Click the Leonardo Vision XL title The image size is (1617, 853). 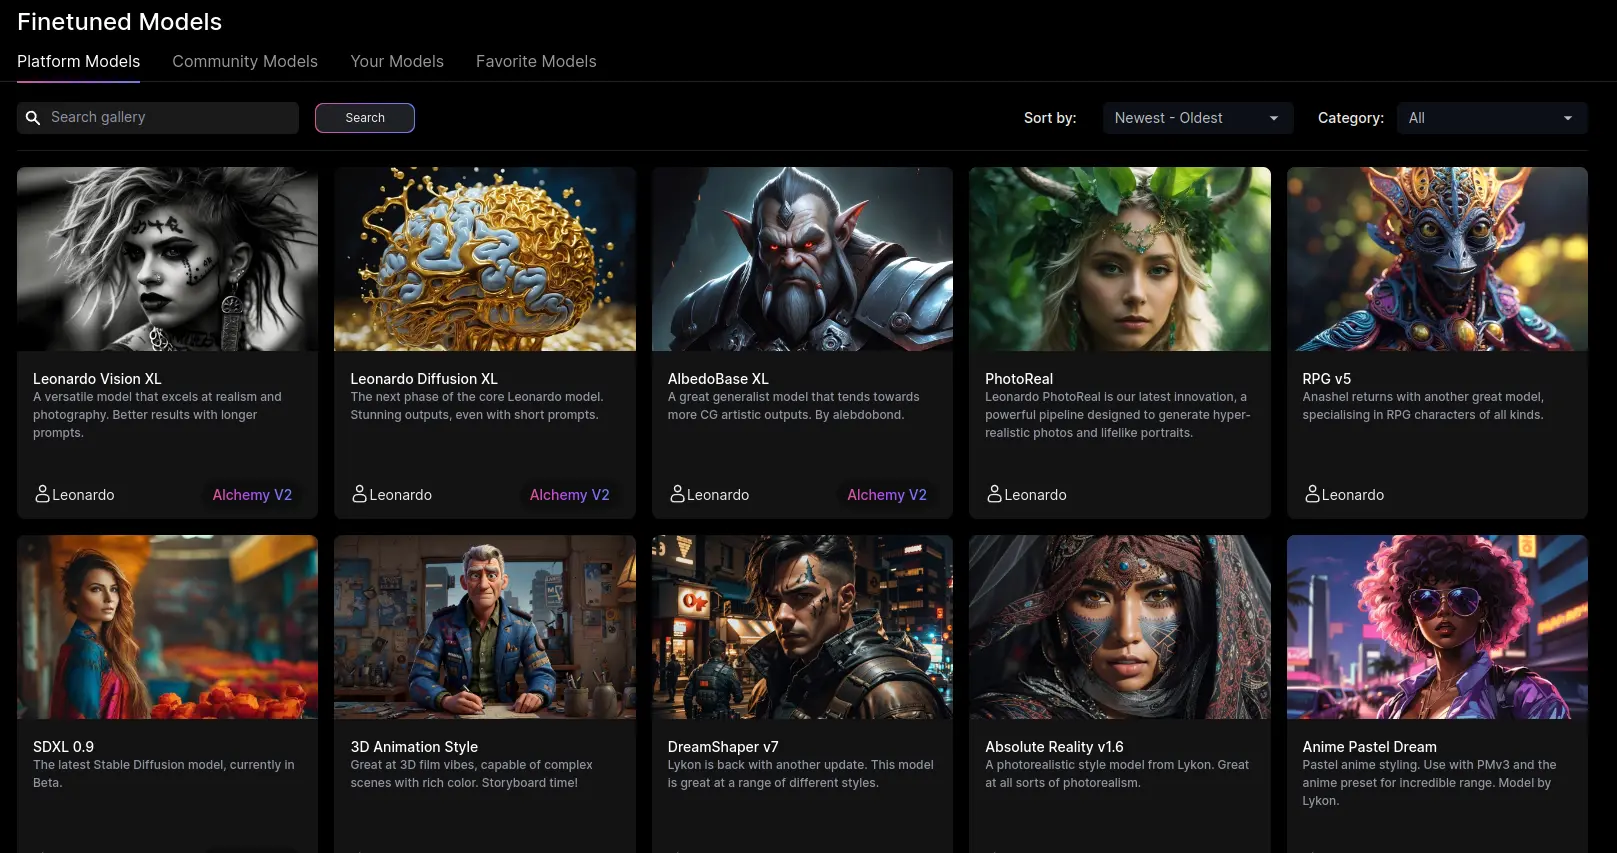coord(97,379)
